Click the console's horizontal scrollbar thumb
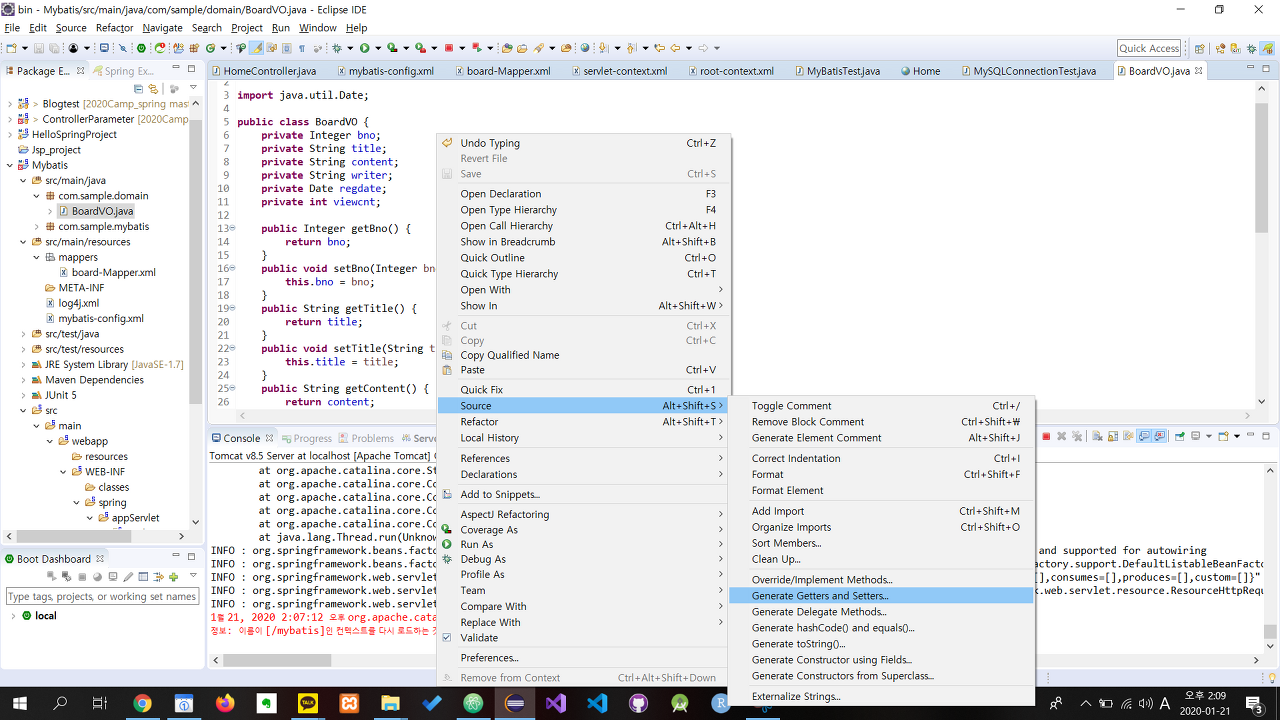Viewport: 1280px width, 720px height. coord(277,660)
